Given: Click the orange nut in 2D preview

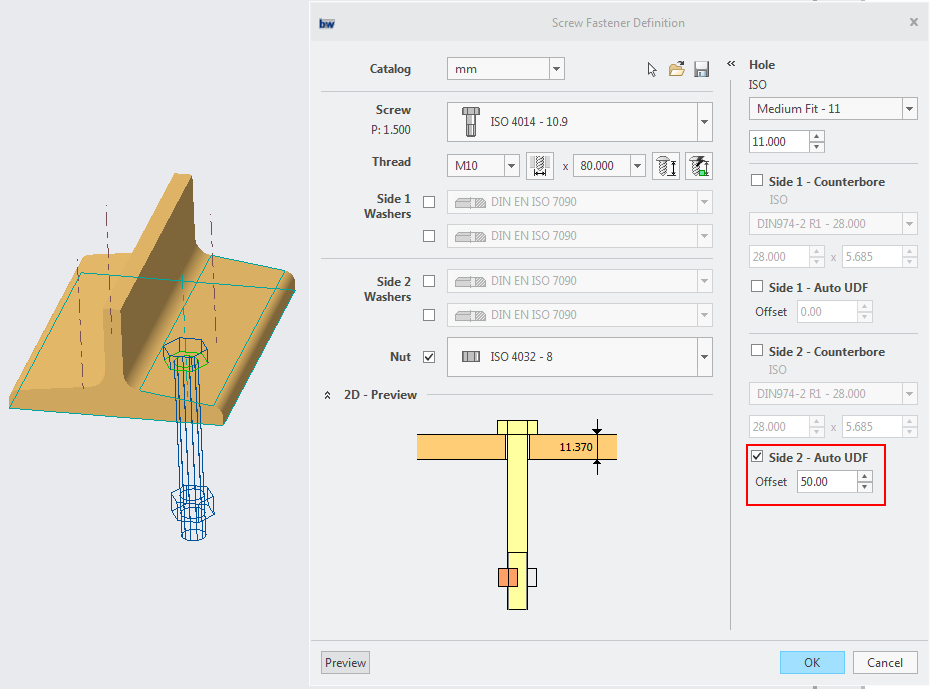Looking at the screenshot, I should tap(508, 577).
